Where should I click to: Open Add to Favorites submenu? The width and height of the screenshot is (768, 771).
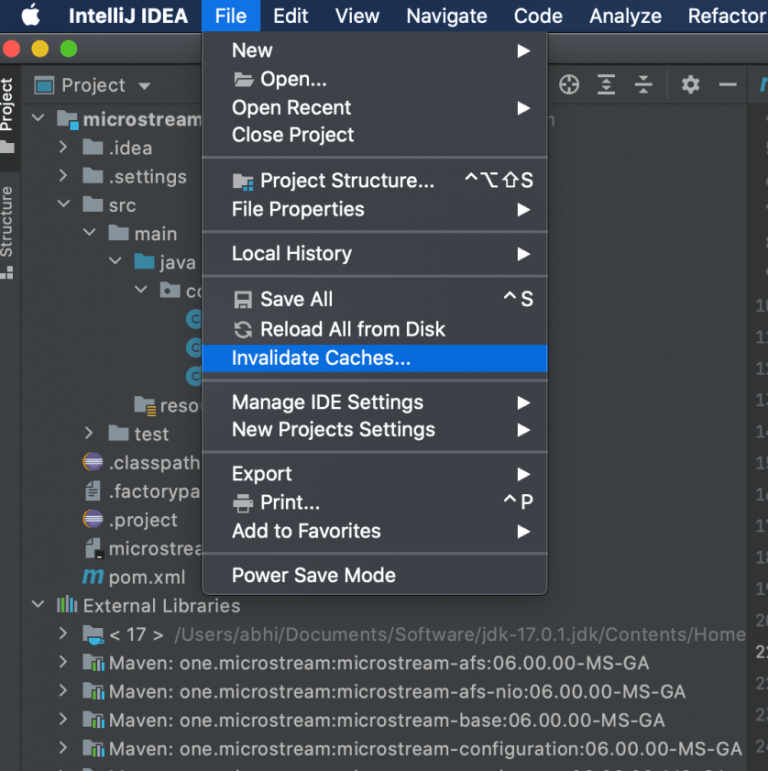tap(375, 532)
